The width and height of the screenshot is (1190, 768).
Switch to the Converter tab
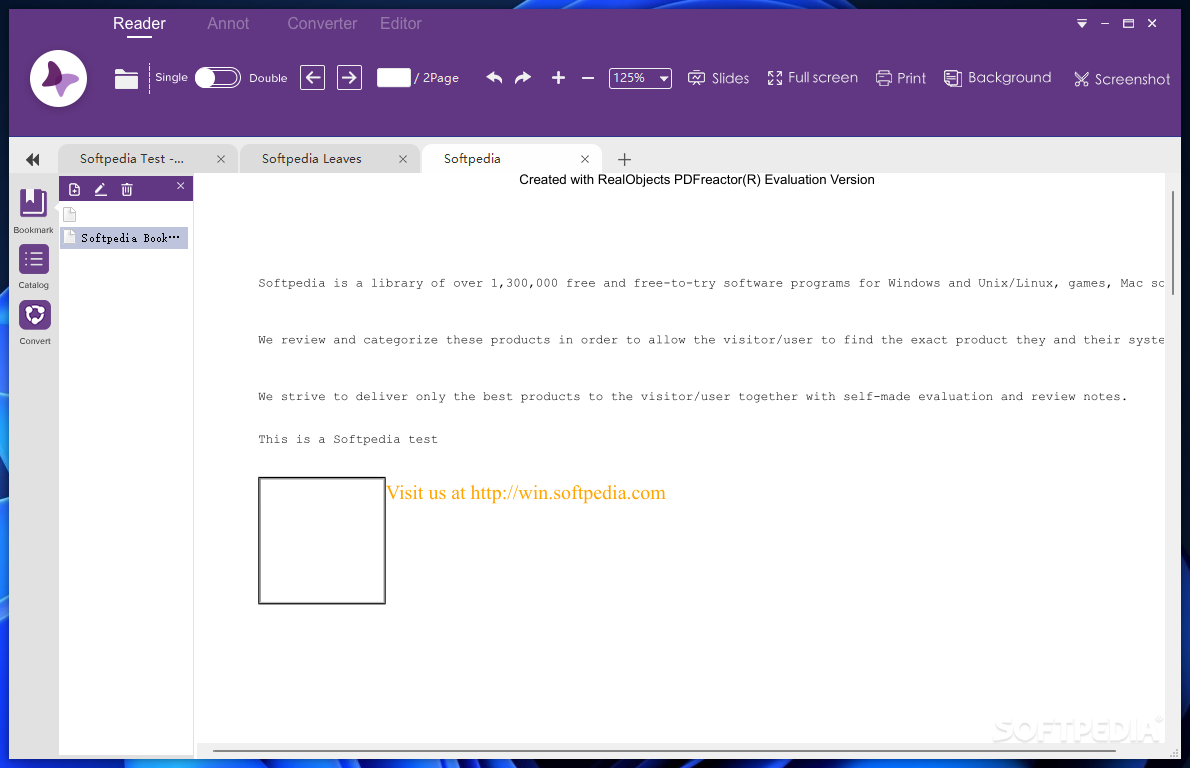[x=322, y=24]
